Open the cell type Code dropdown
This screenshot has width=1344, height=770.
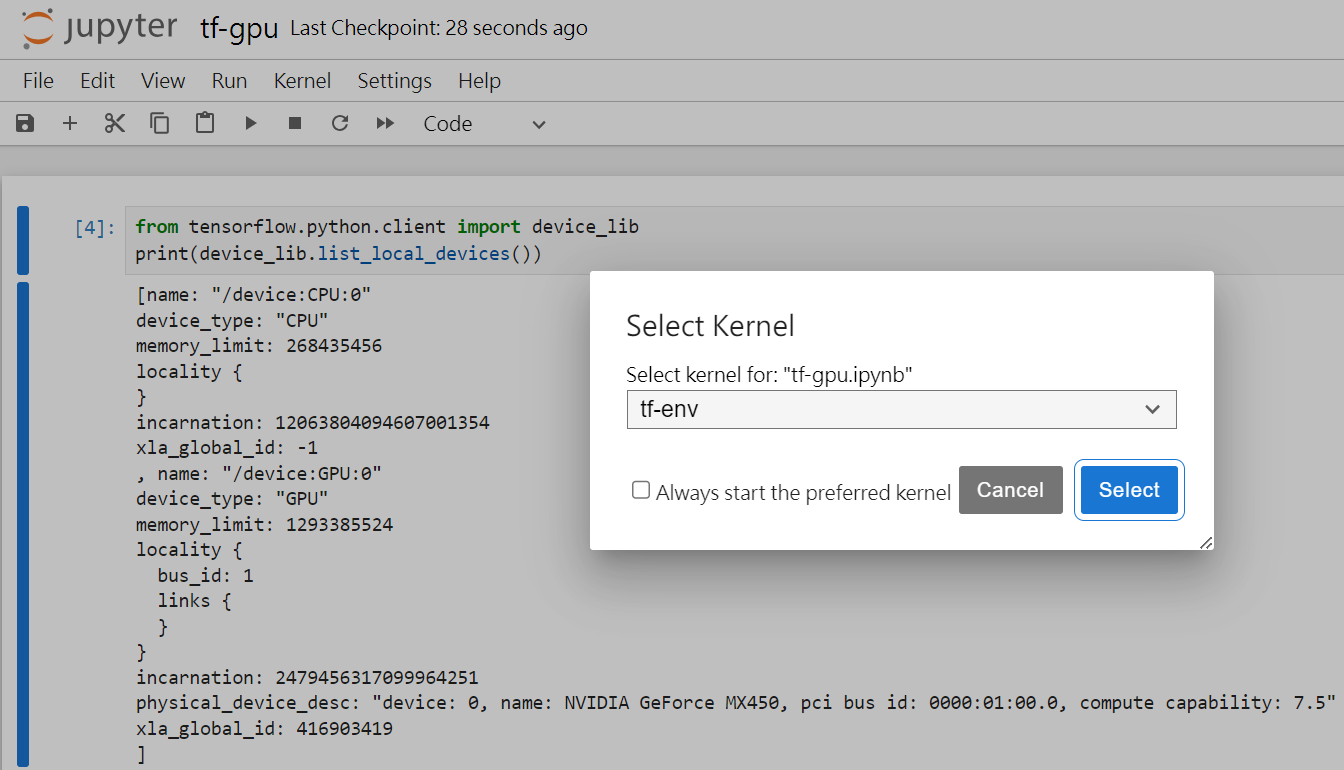tap(484, 124)
